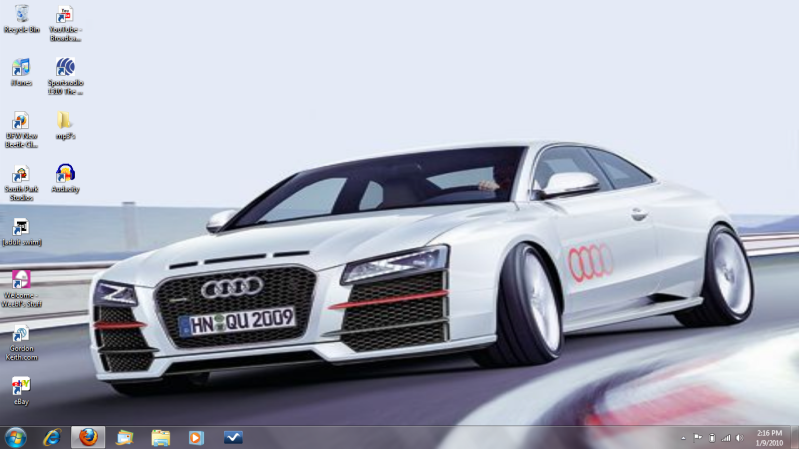Launch the iTunes desktop shortcut

coord(21,72)
